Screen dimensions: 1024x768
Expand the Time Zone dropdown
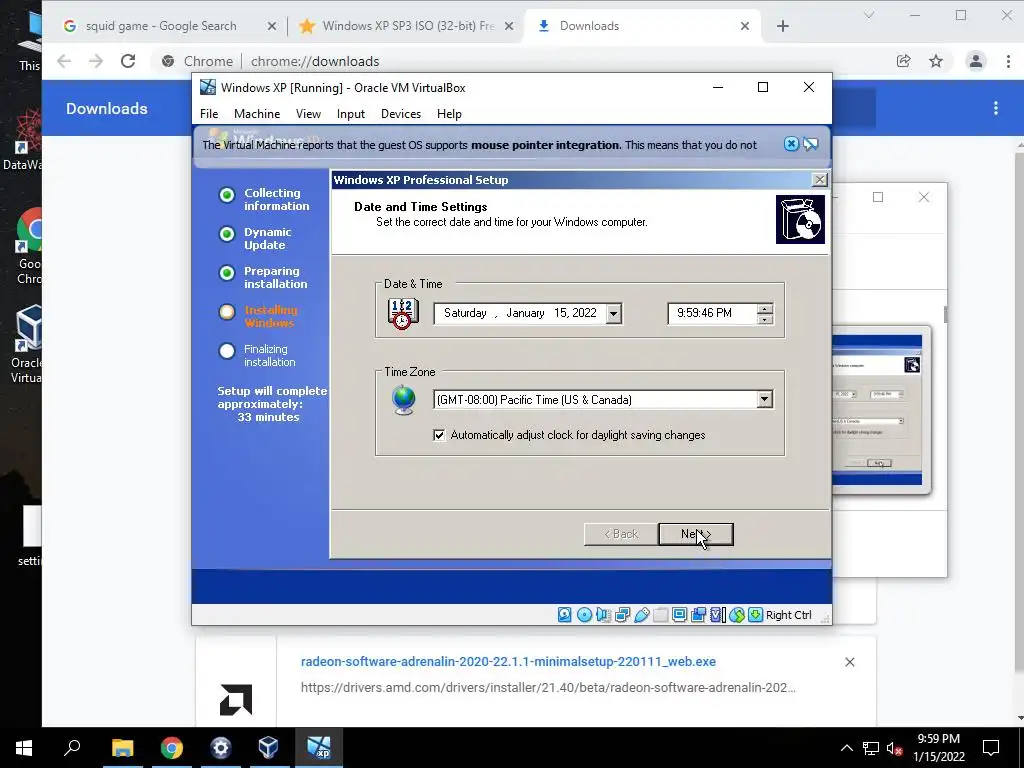pos(764,400)
